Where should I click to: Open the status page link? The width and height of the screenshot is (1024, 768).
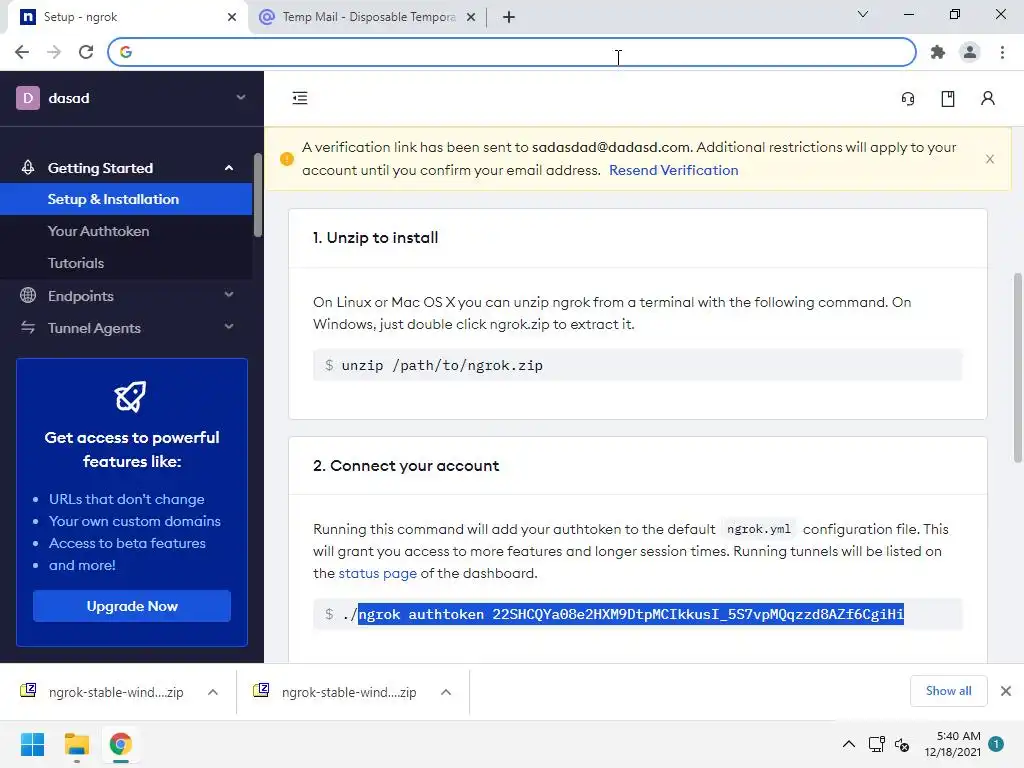(377, 573)
